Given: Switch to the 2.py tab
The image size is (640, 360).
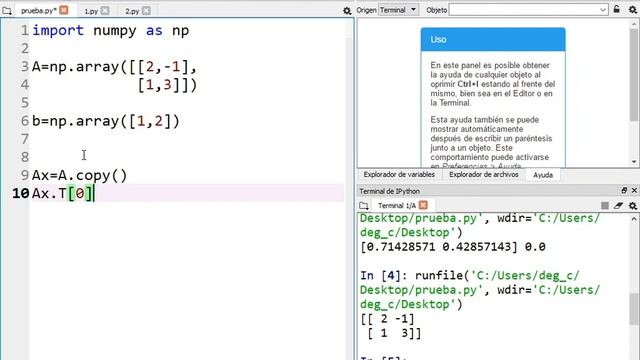Looking at the screenshot, I should [x=132, y=11].
